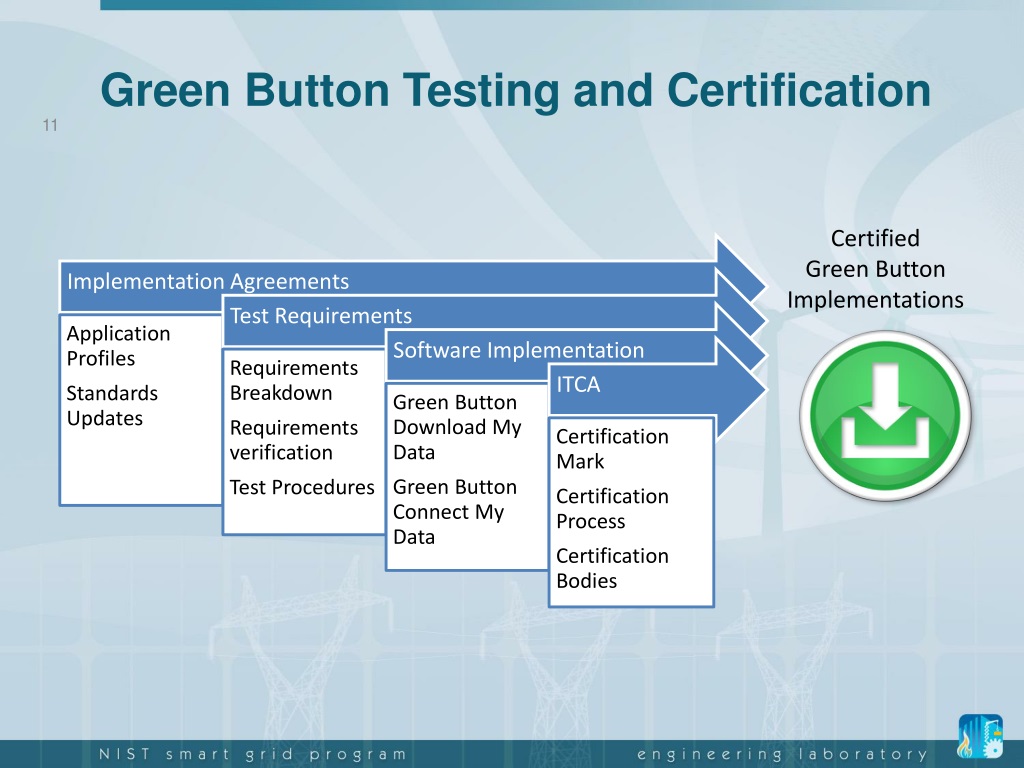Select the Software Implementation arrow
Screen dimensions: 1024x768
(x=576, y=350)
